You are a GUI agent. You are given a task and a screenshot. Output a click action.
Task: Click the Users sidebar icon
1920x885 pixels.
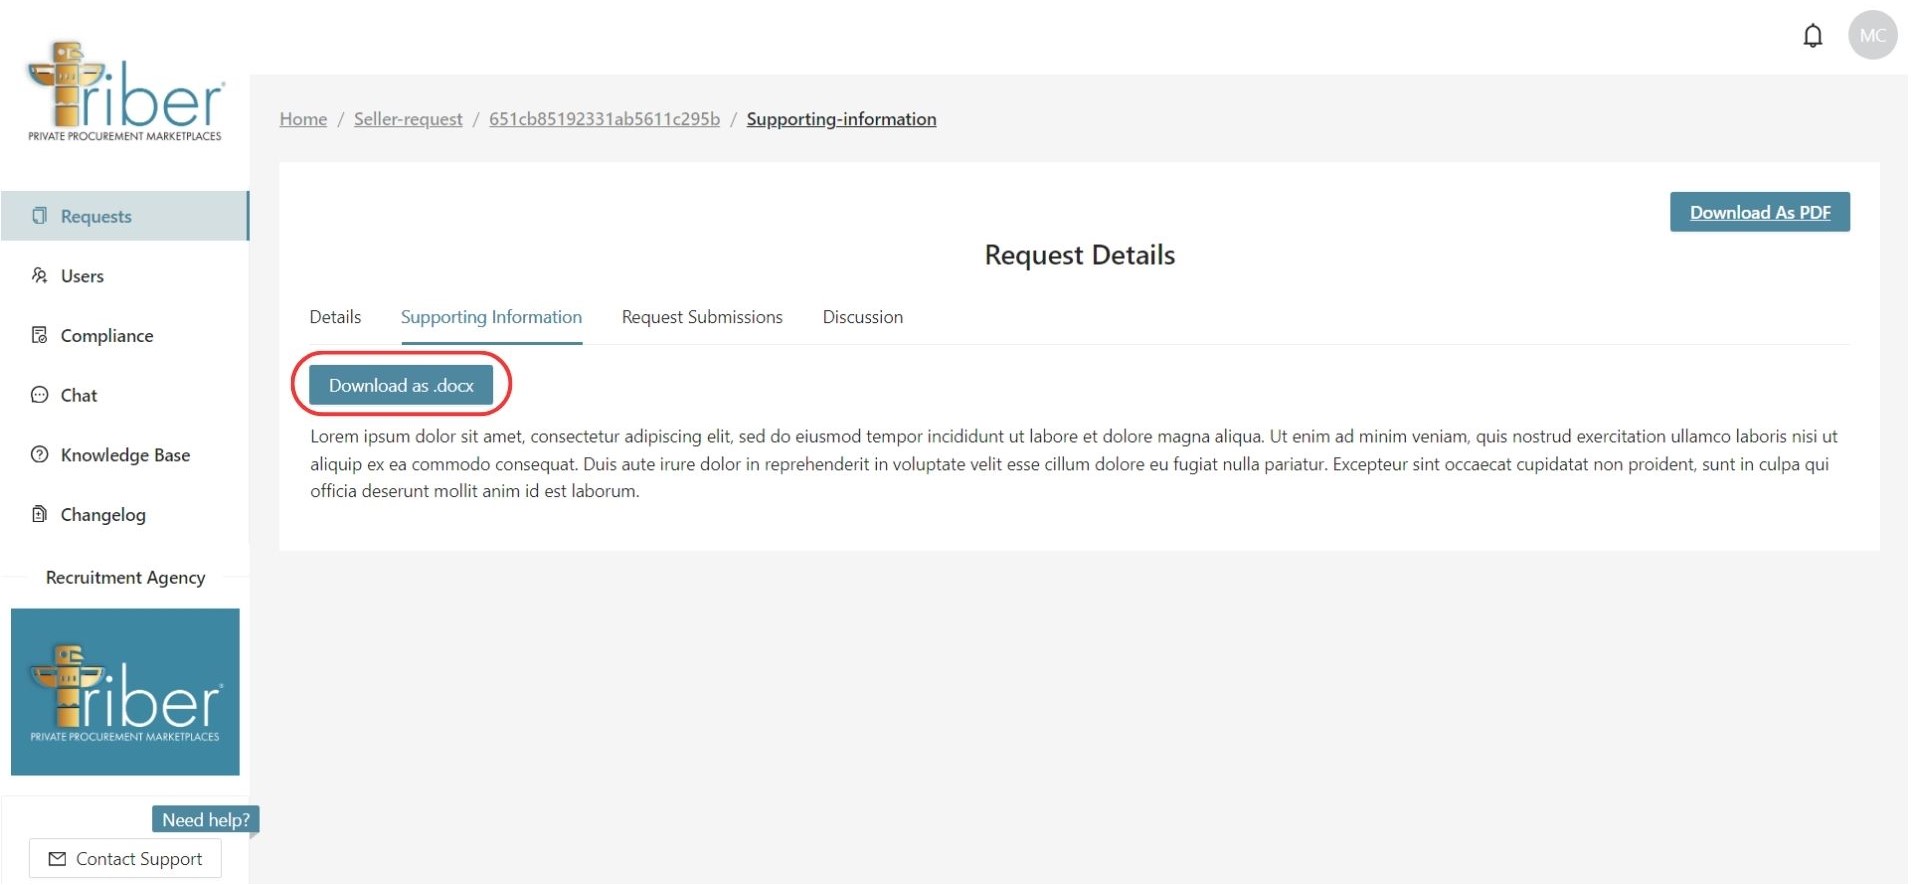tap(39, 275)
